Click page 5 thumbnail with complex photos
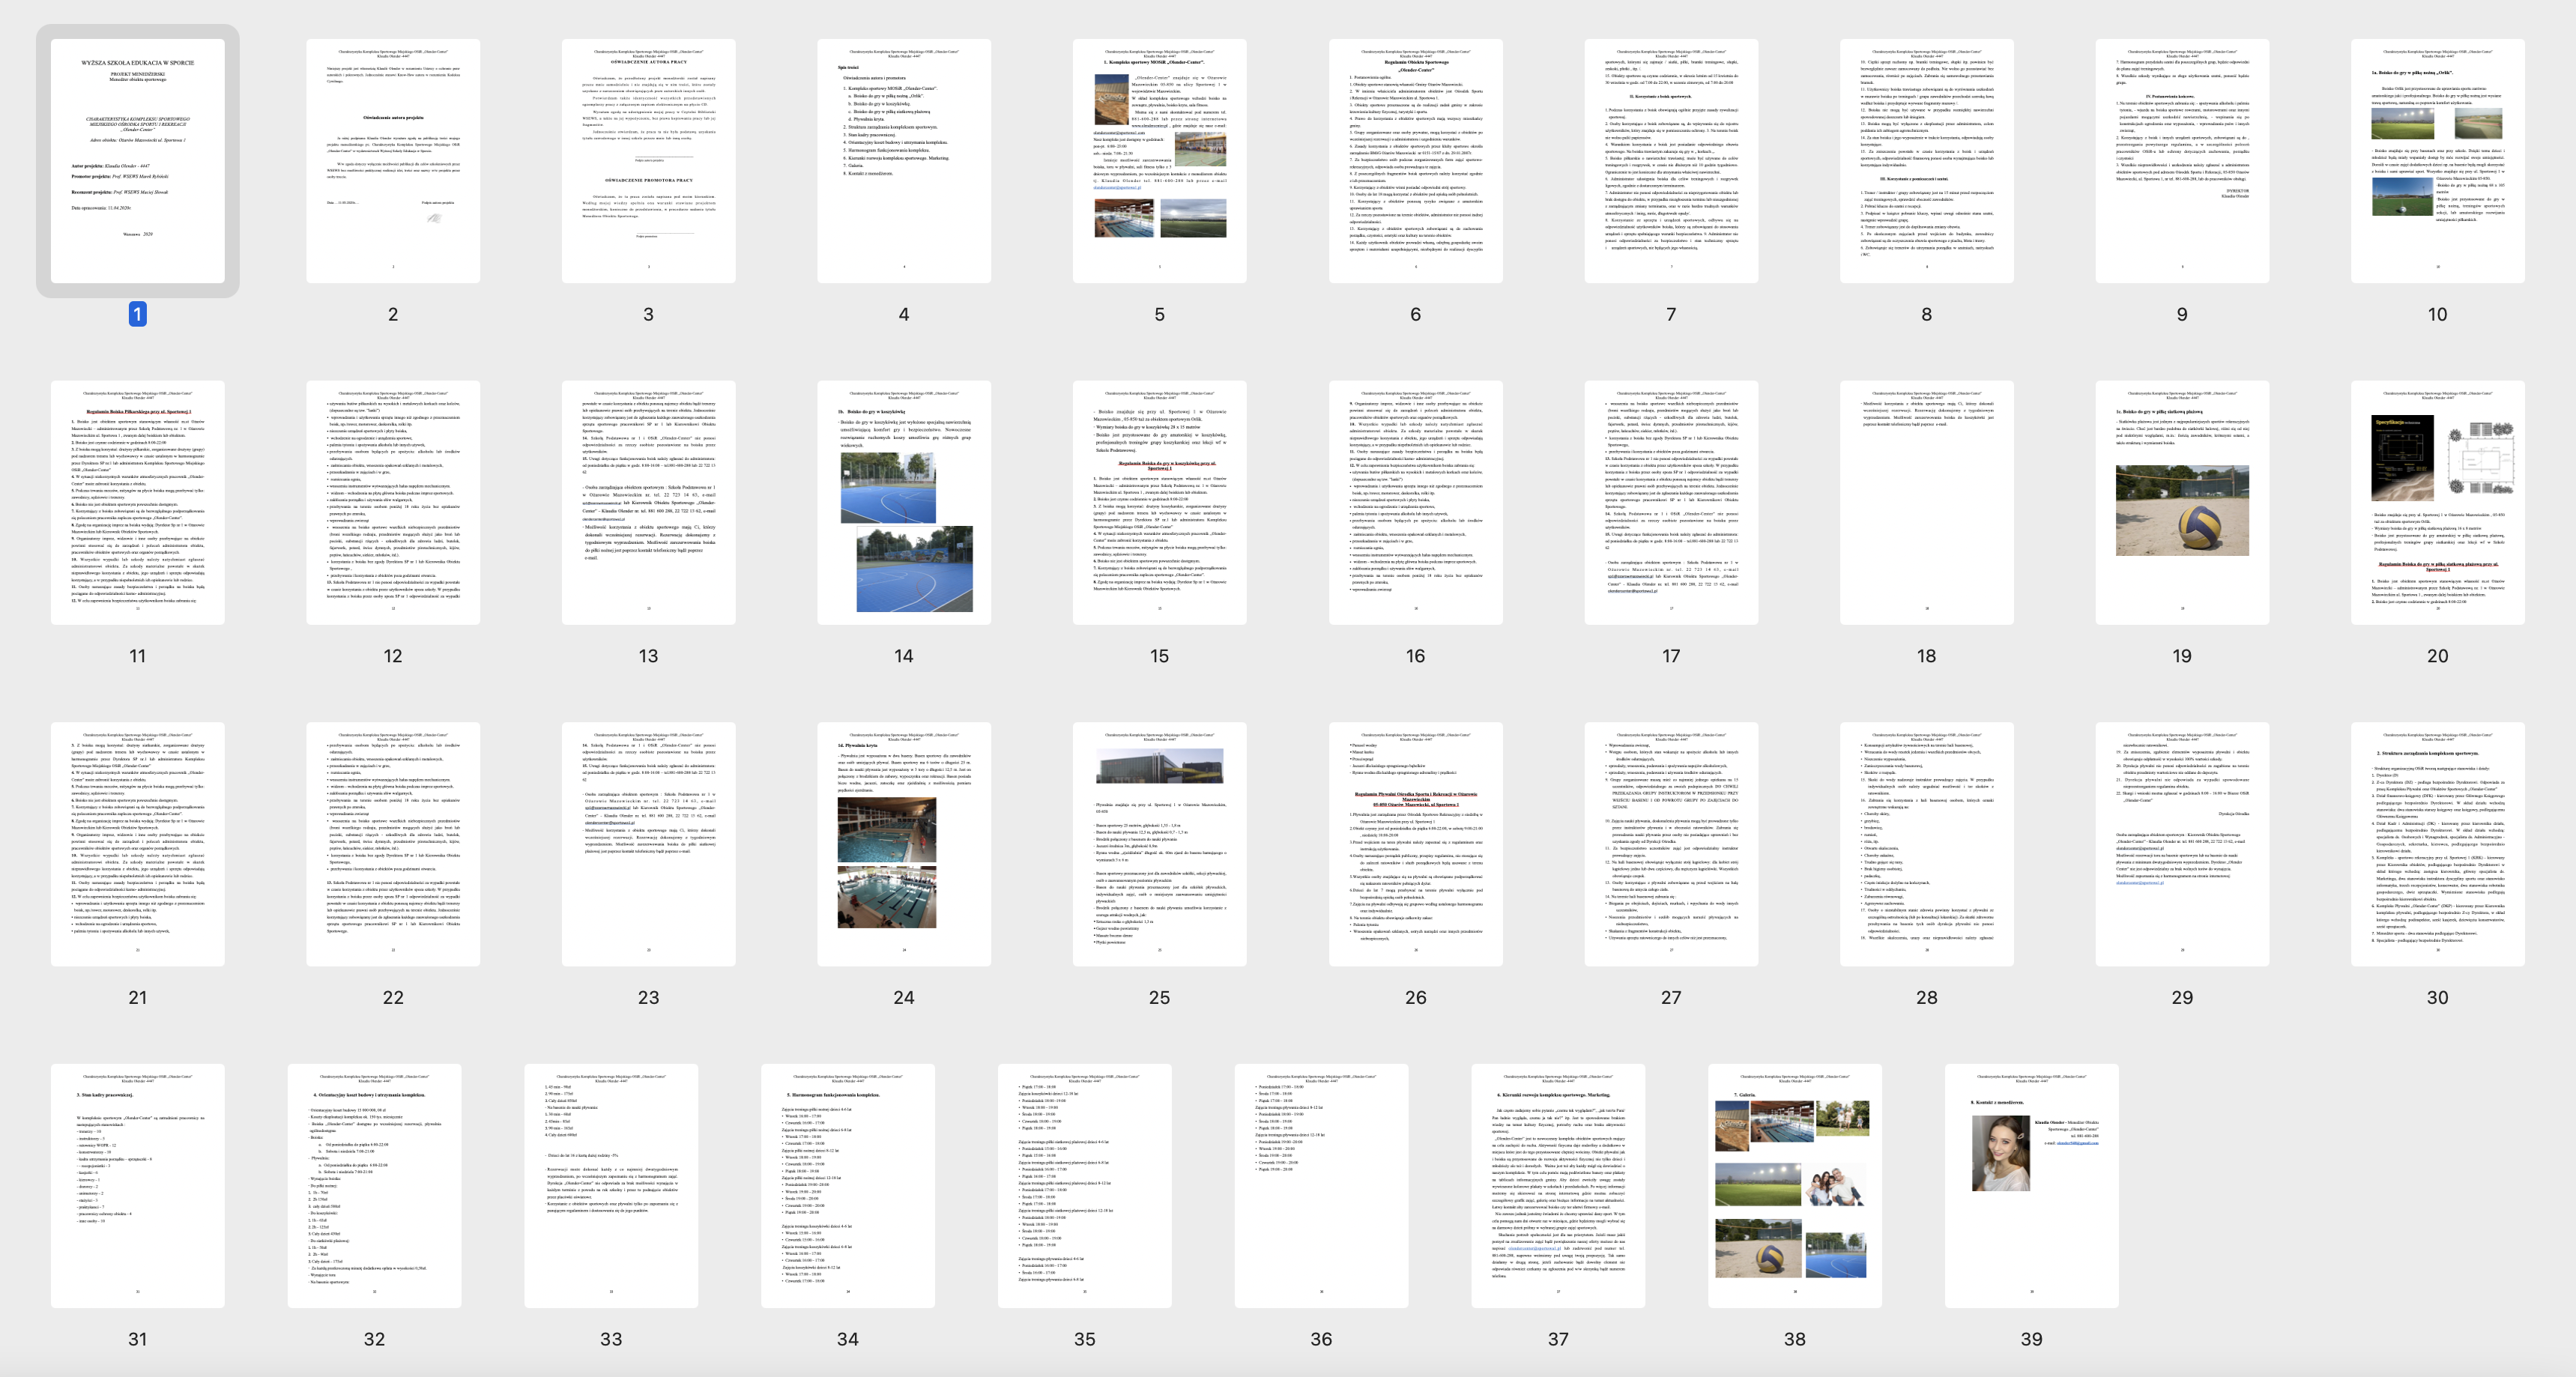2576x1377 pixels. coord(1159,161)
